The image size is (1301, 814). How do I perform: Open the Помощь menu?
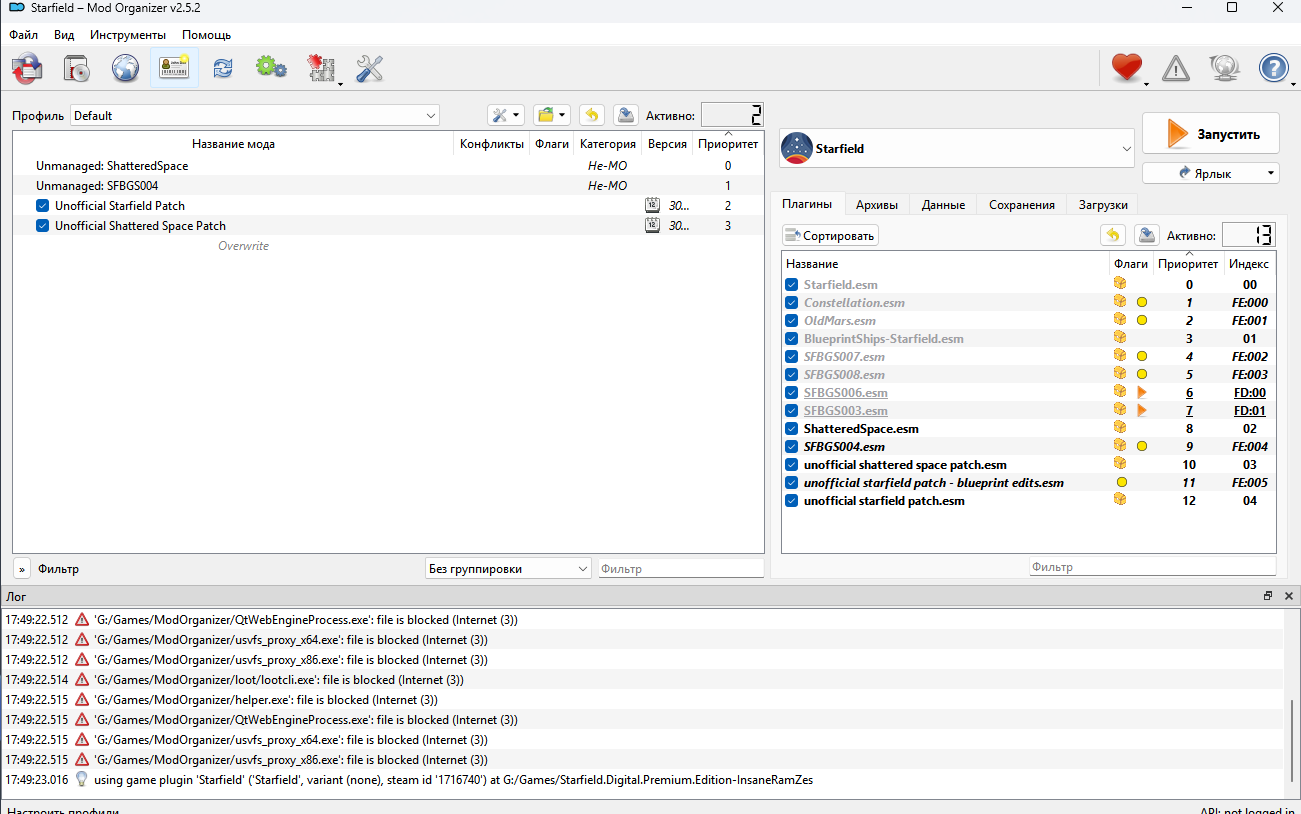206,35
